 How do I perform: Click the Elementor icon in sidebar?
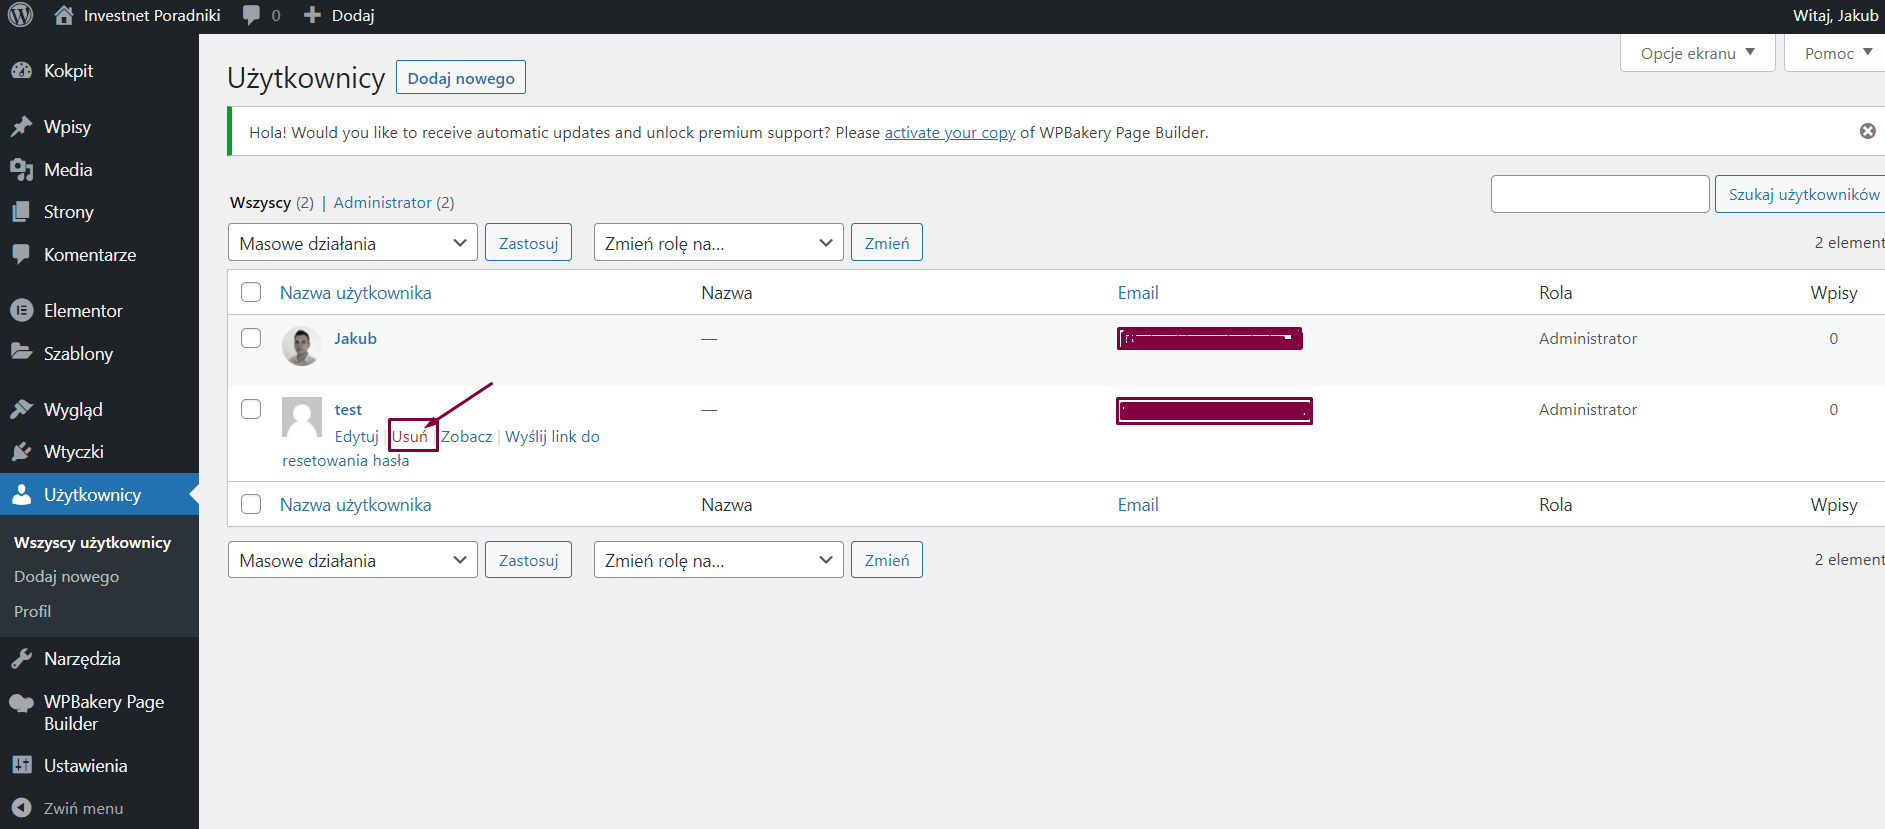click(21, 311)
